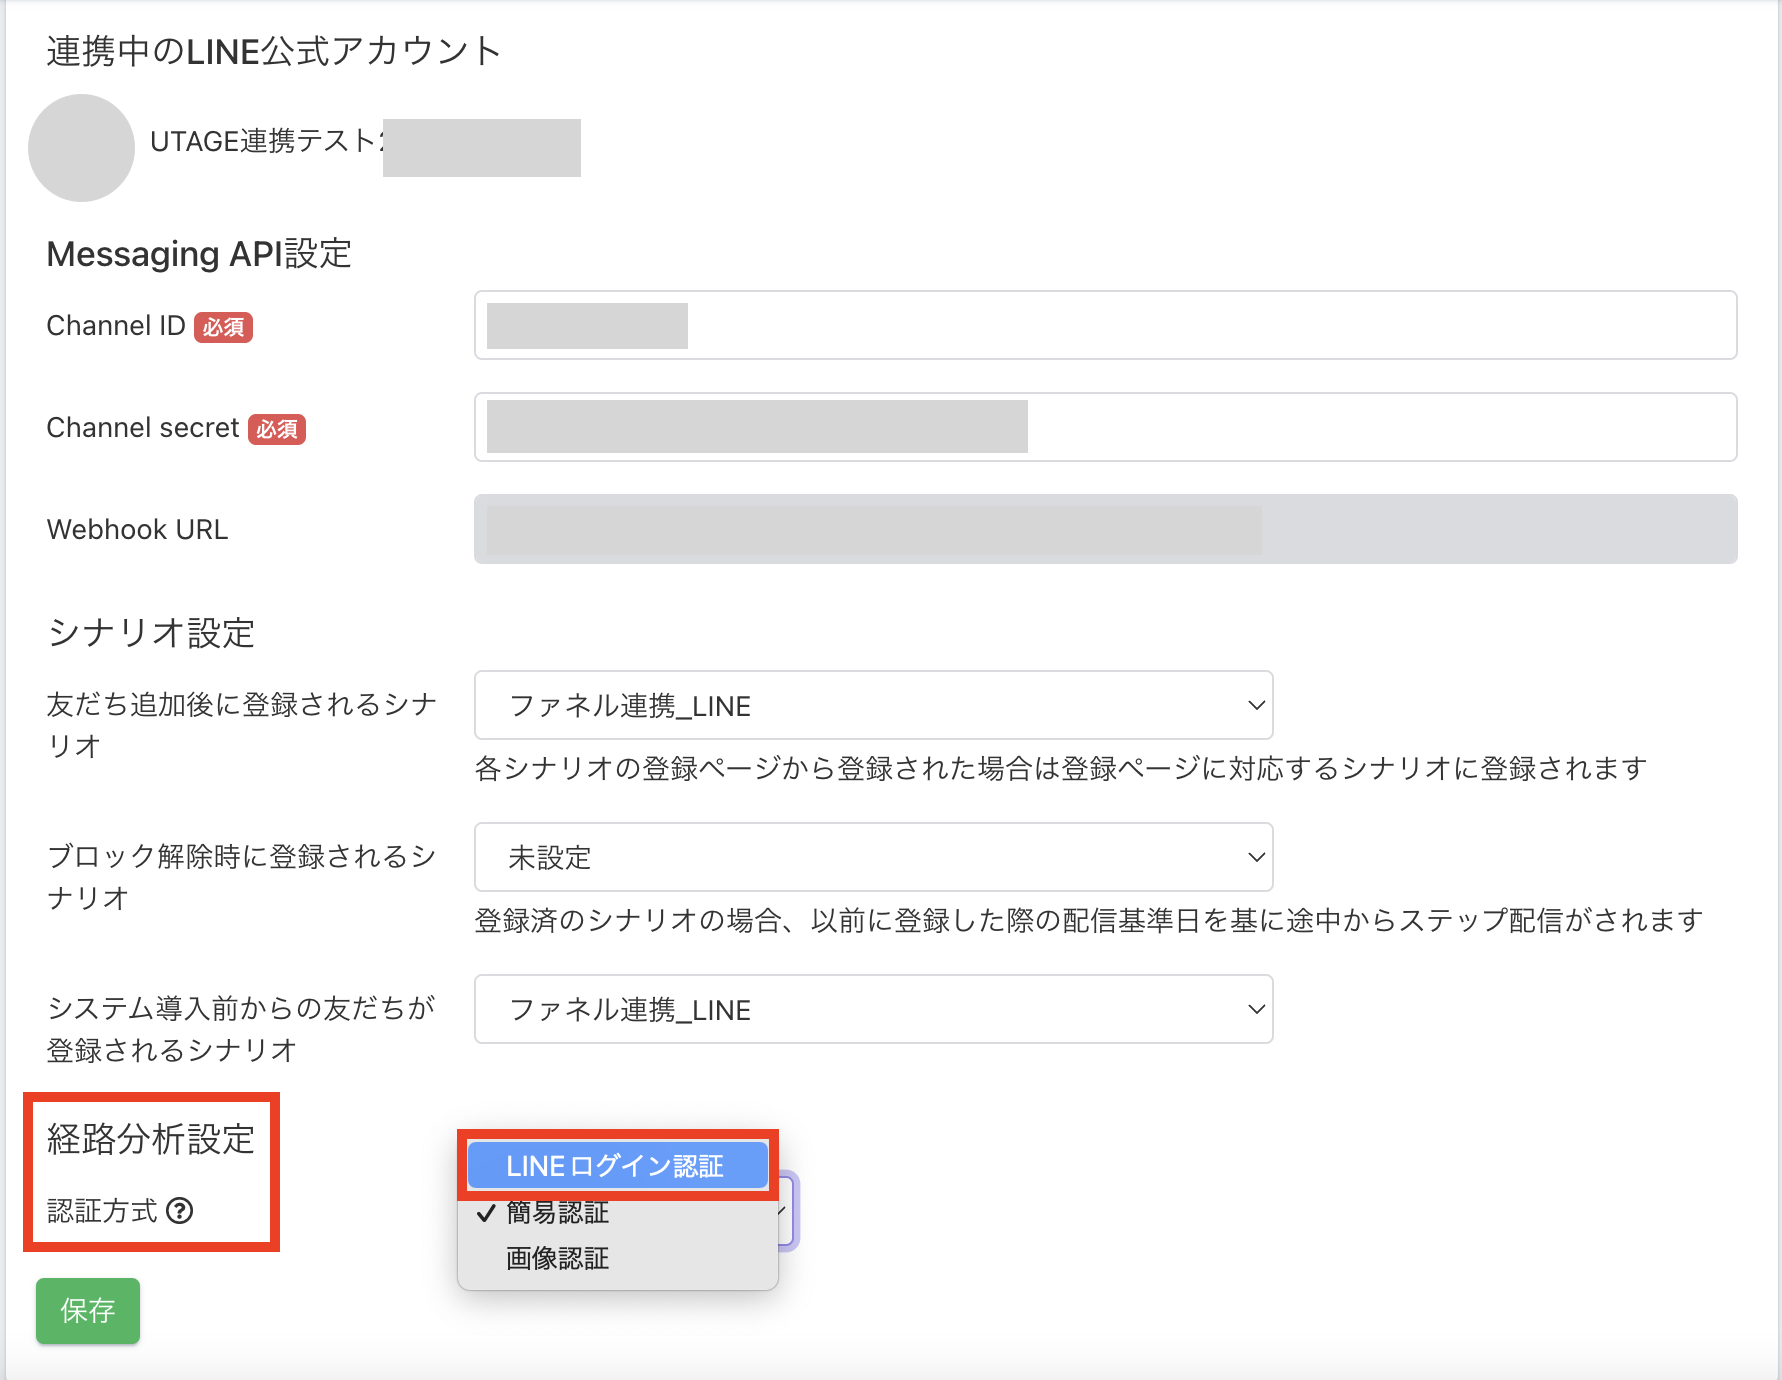Click the Channel ID label text

[116, 326]
